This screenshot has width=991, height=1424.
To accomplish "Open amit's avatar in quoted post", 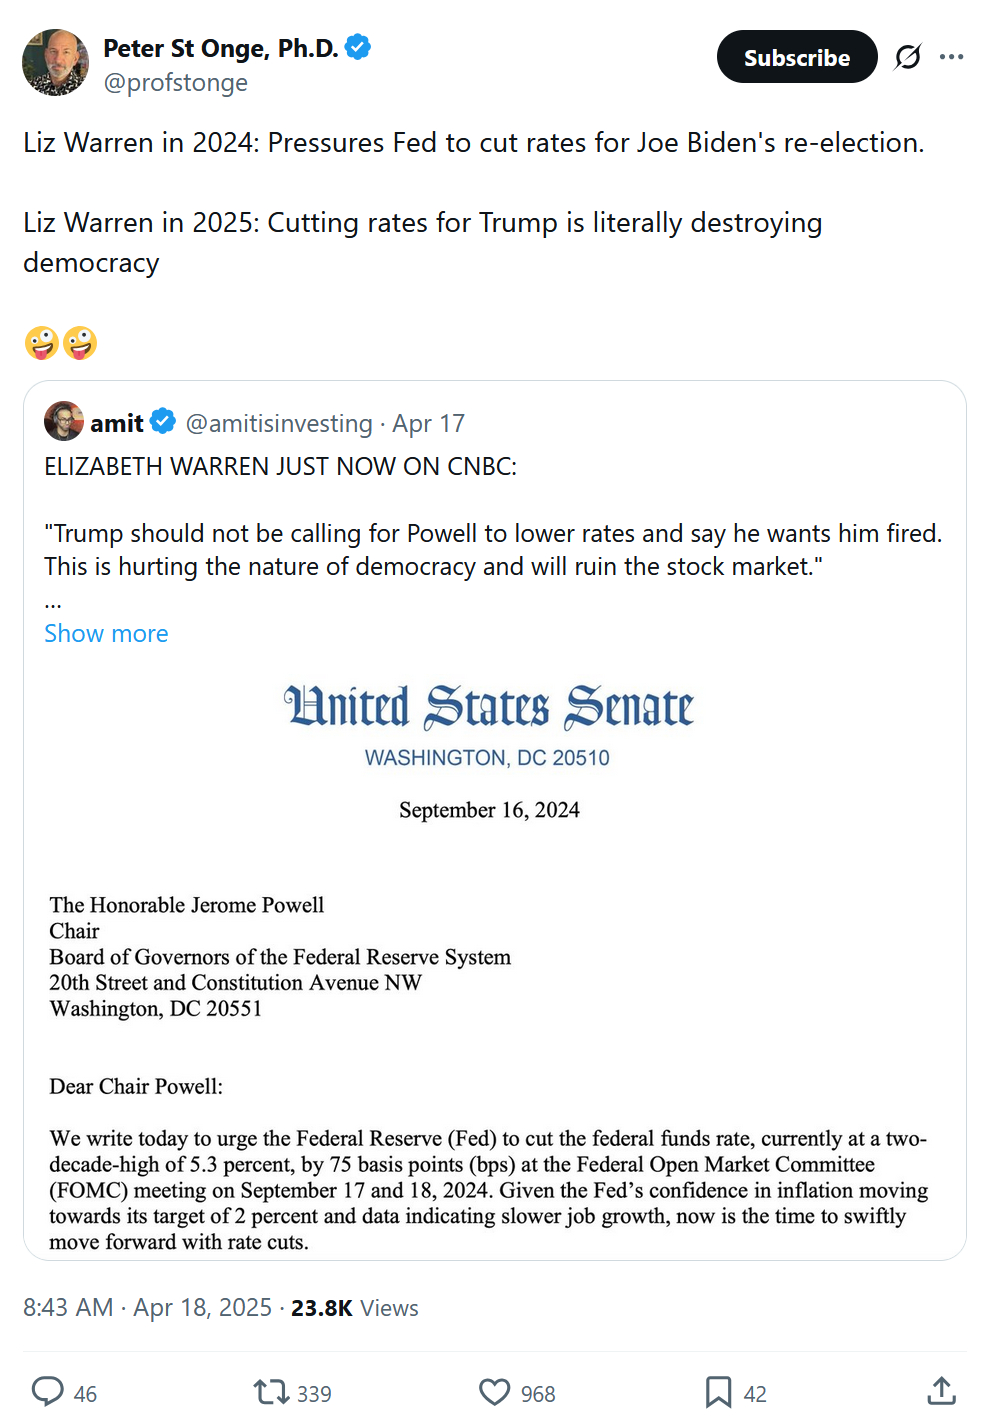I will (x=64, y=422).
